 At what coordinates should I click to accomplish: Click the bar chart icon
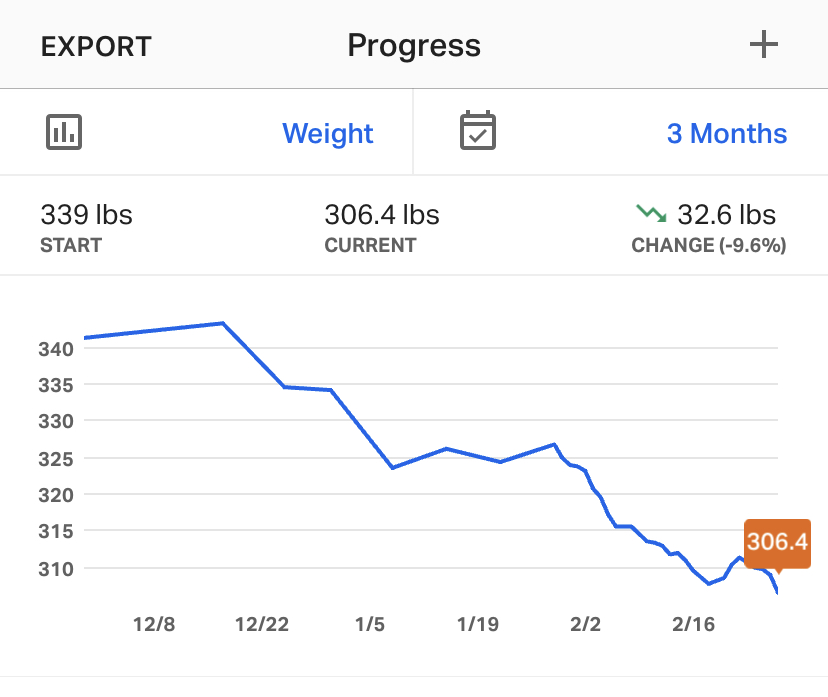coord(64,132)
